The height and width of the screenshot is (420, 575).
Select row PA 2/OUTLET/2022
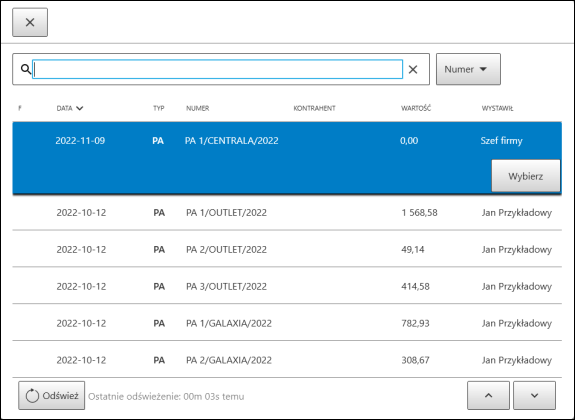[287, 249]
